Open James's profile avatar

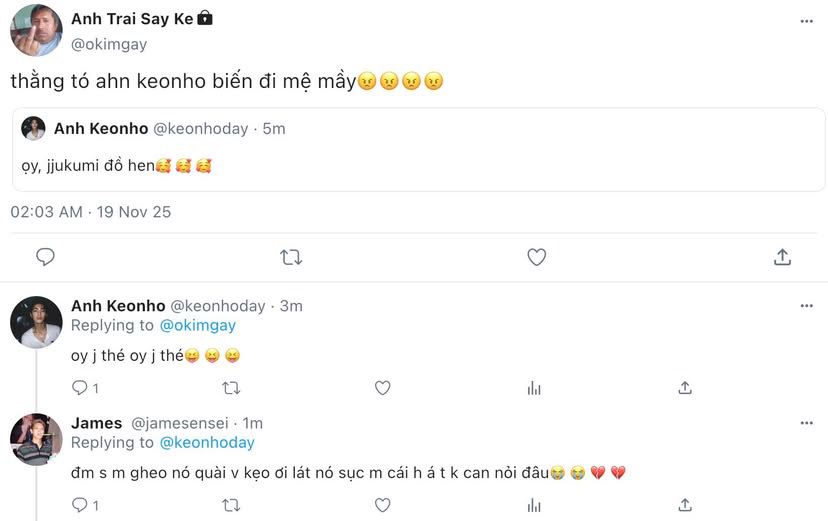(36, 440)
